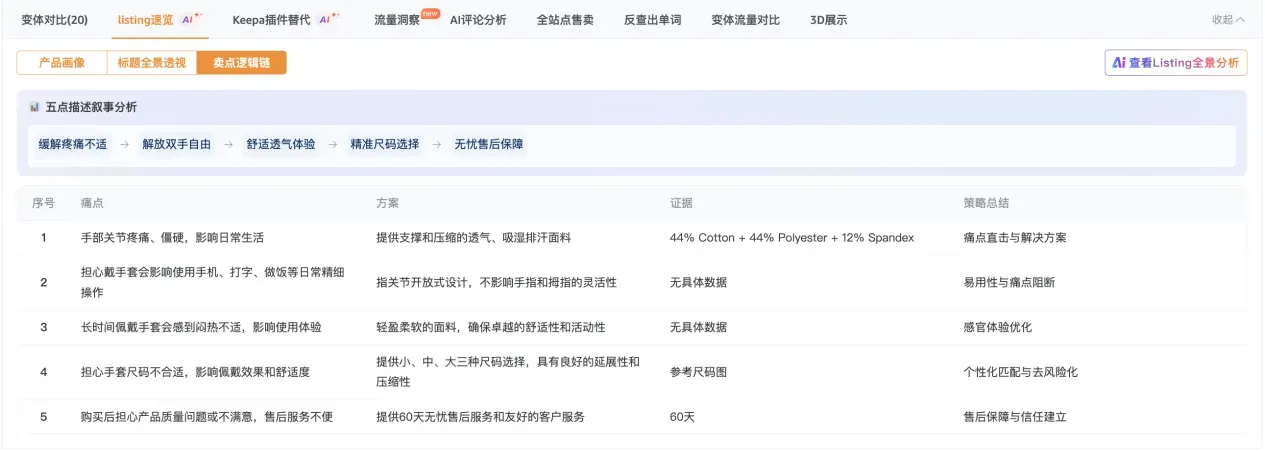Collapse the panel with 收起
This screenshot has width=1265, height=451.
click(x=1228, y=20)
